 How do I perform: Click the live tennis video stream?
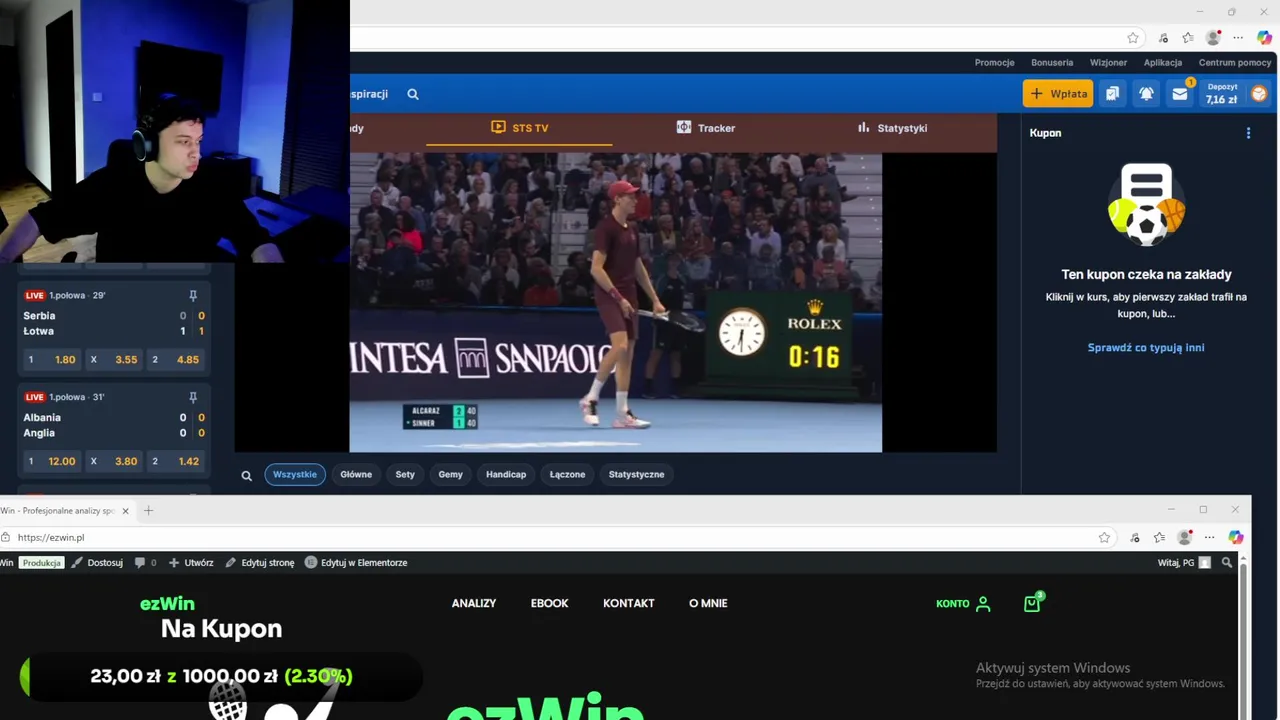pos(615,302)
